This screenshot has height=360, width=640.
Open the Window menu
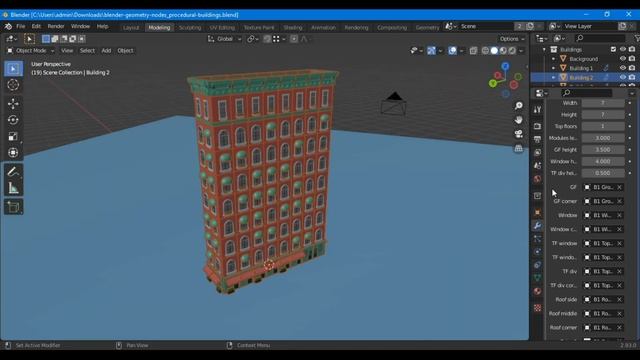80,27
